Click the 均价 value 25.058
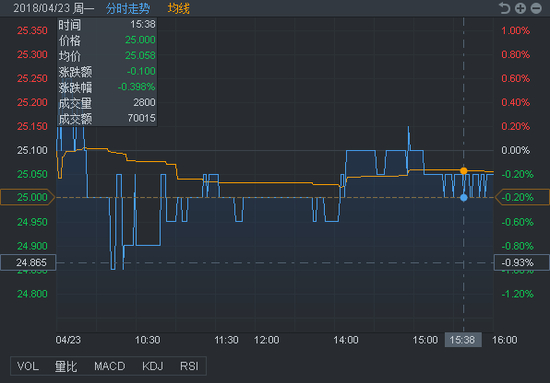Screen dimensions: 550x383 (x=140, y=55)
